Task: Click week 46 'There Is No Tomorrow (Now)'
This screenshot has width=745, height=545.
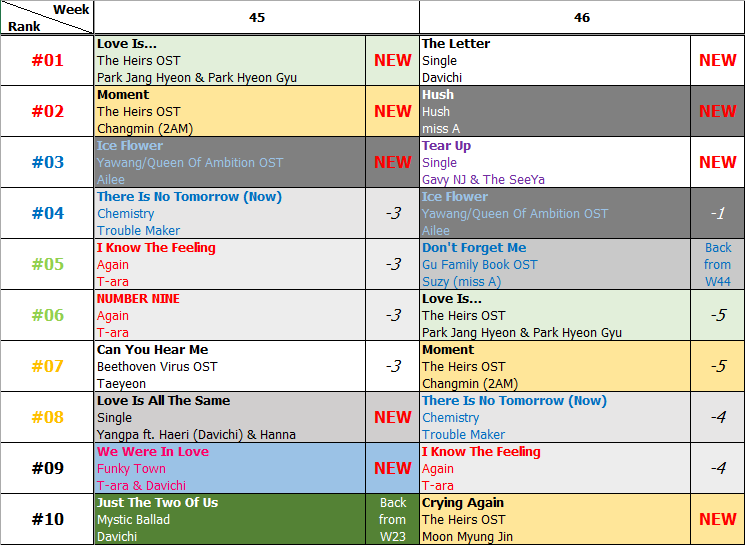Action: [x=555, y=417]
